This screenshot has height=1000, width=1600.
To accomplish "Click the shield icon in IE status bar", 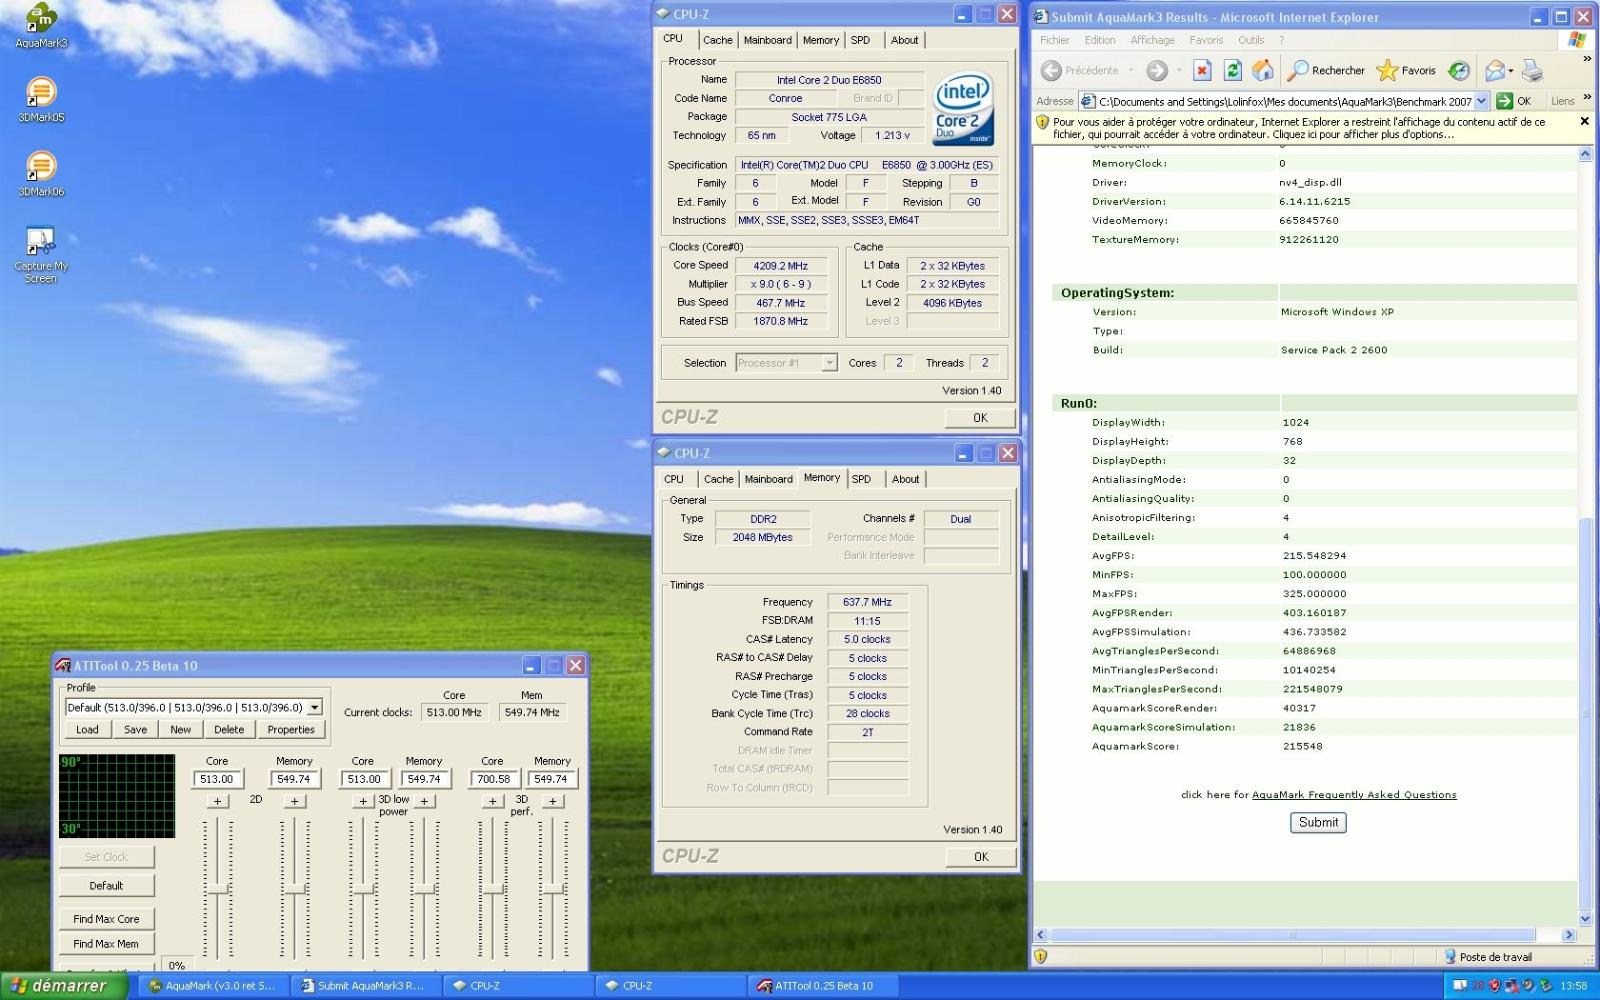I will [1041, 956].
